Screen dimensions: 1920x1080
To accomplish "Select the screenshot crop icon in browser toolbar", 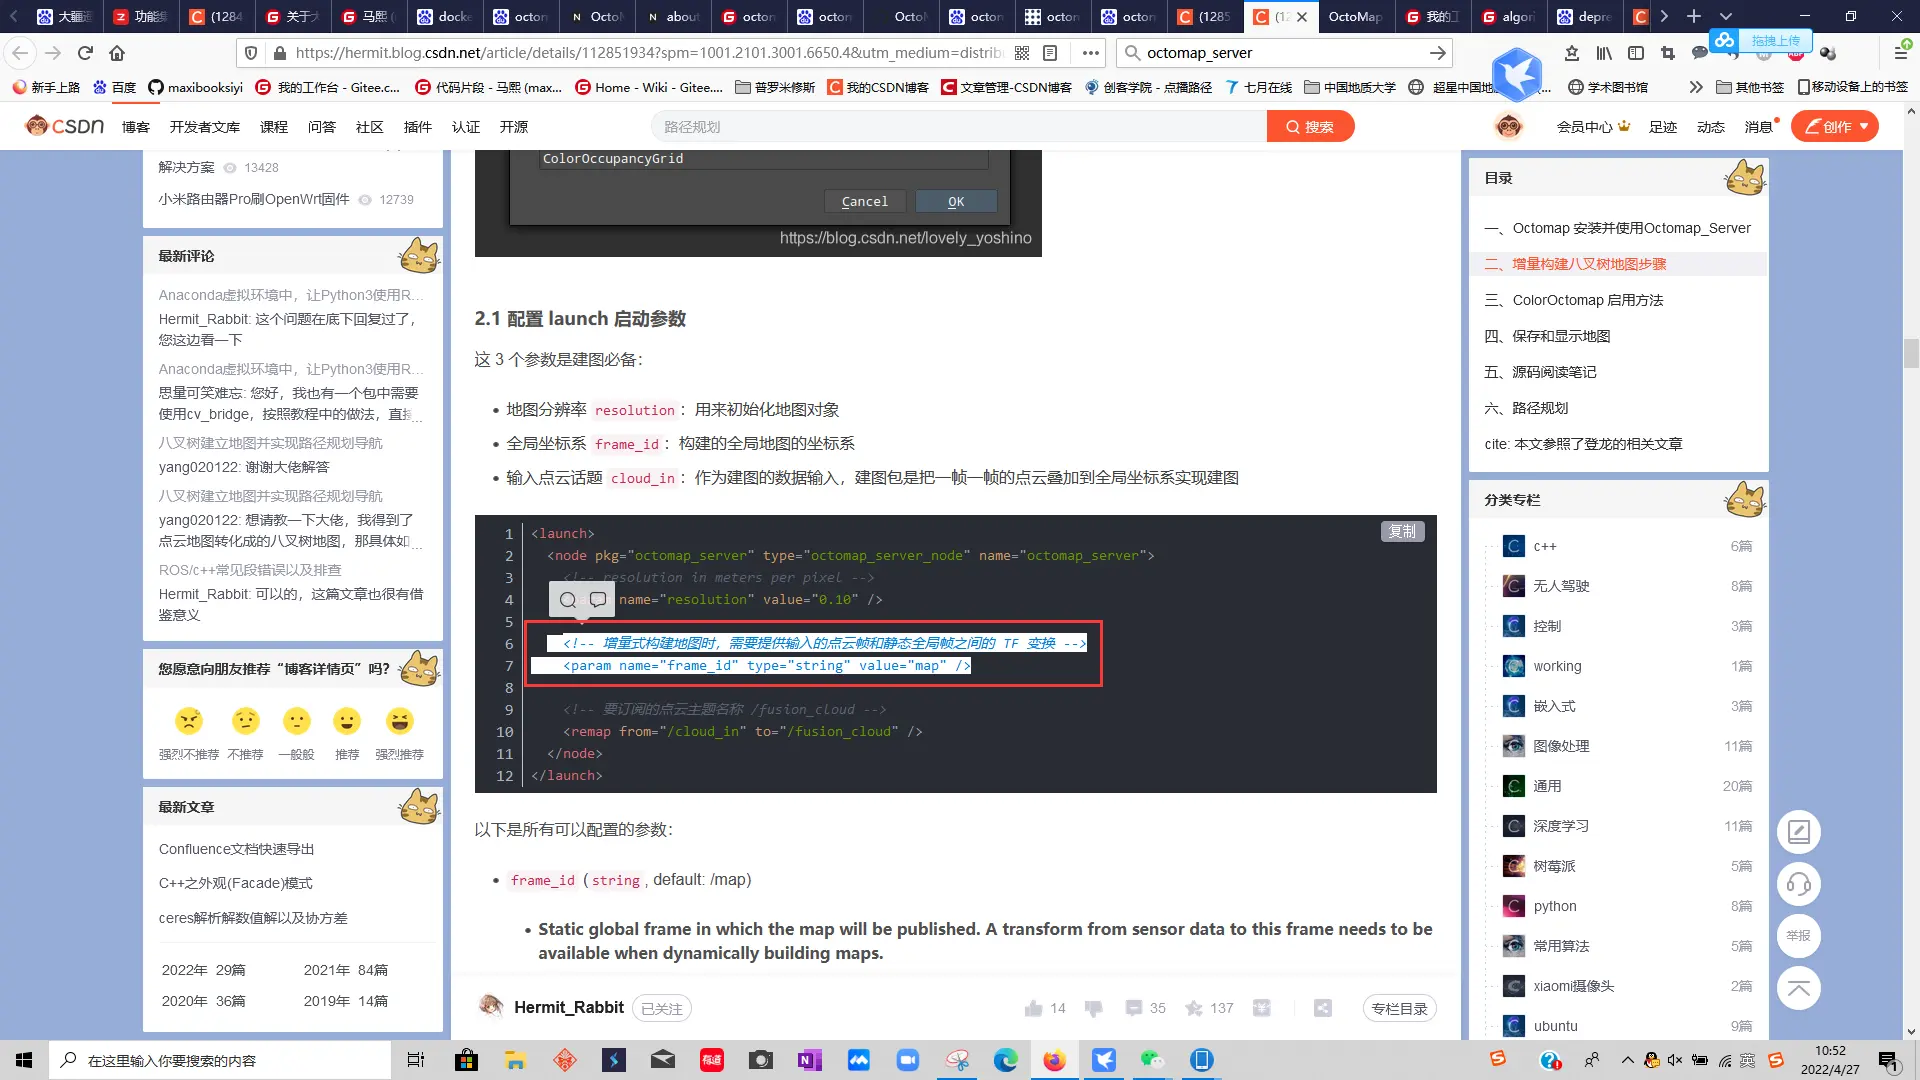I will pyautogui.click(x=1668, y=52).
